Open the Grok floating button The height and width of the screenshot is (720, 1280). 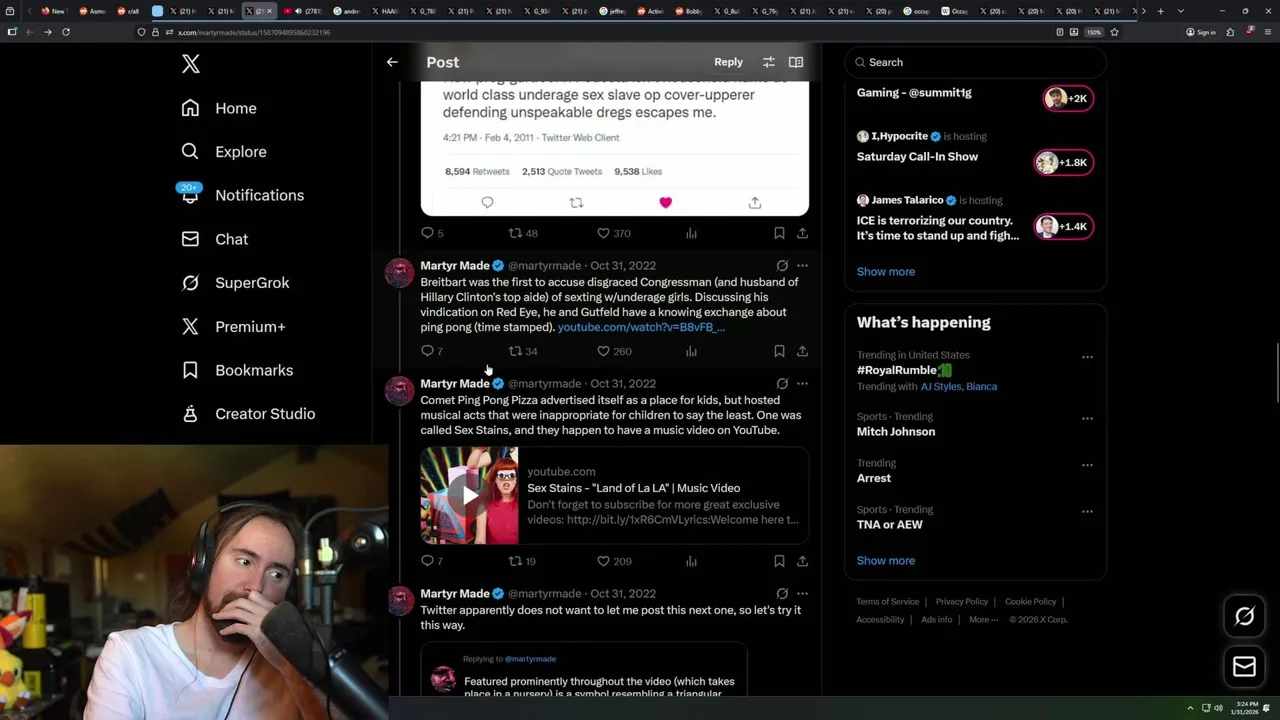pos(1244,617)
